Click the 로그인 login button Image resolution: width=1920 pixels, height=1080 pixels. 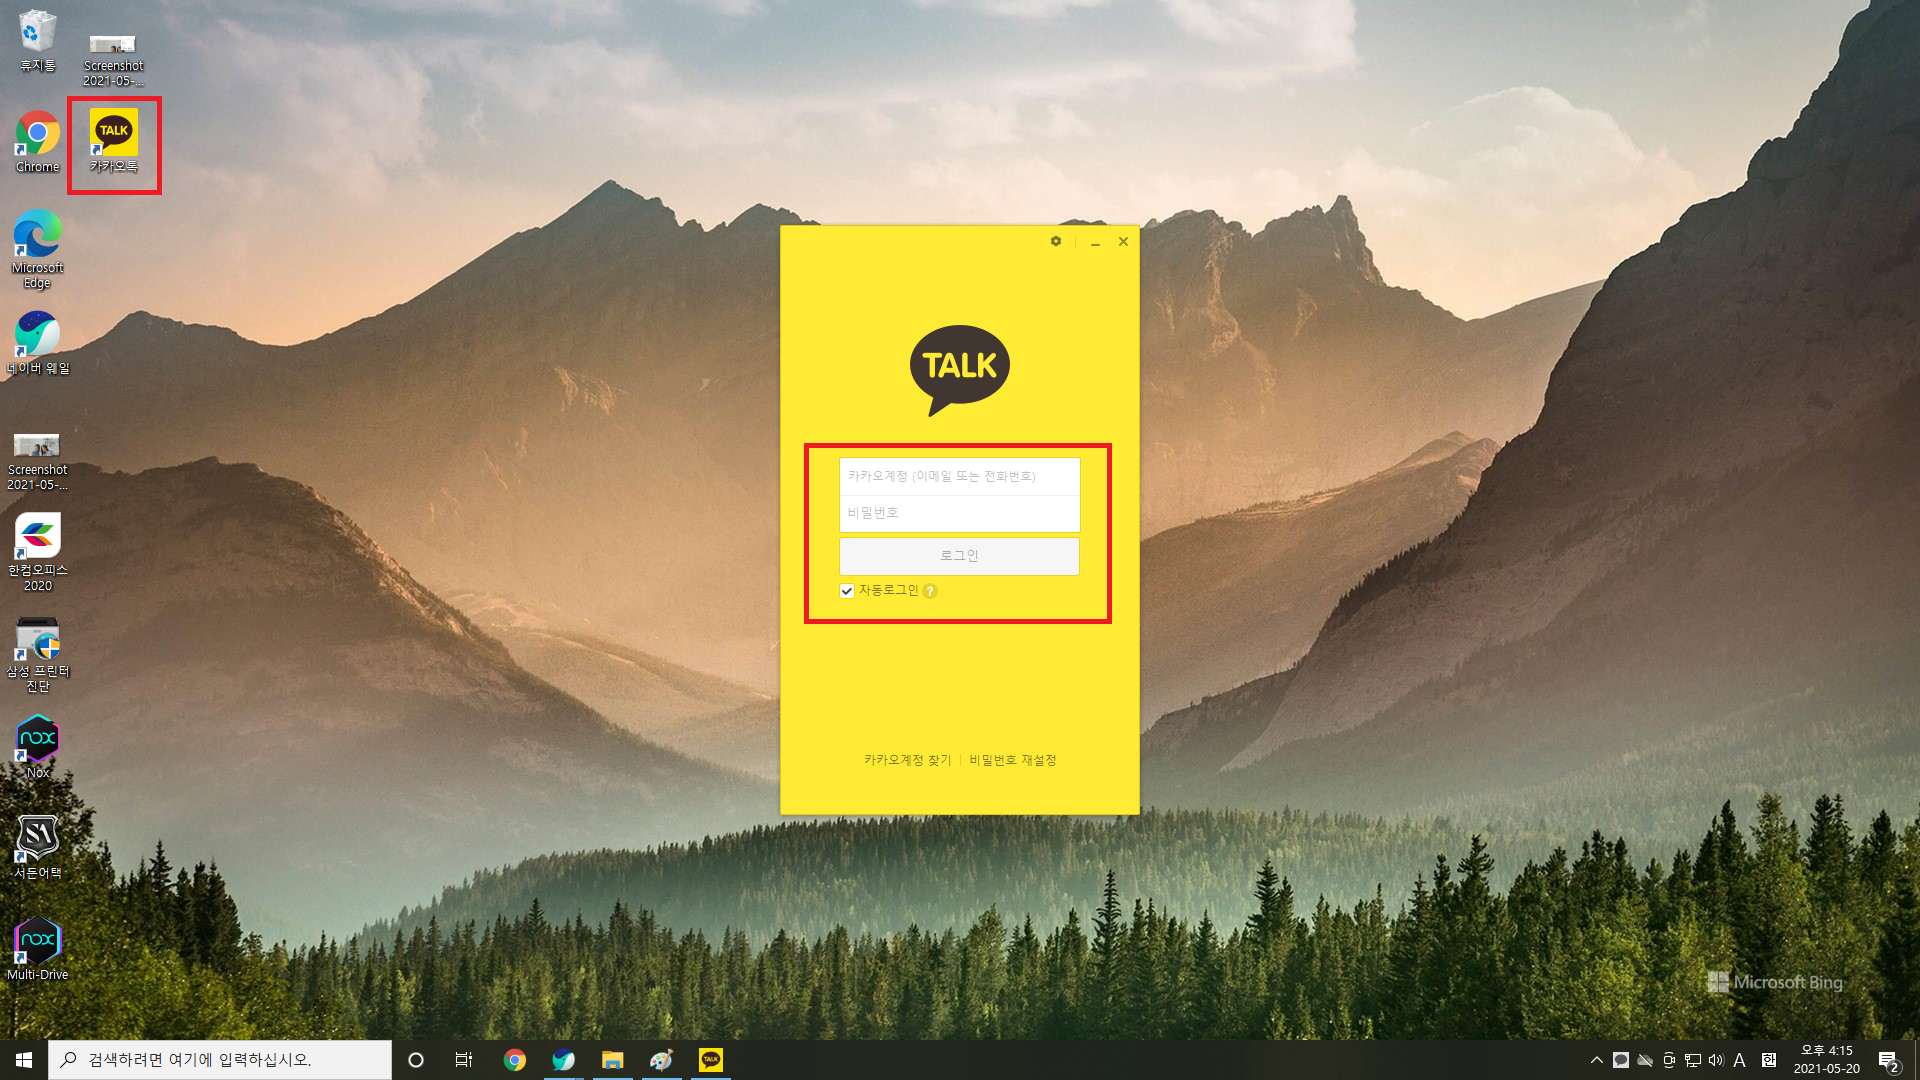(x=959, y=556)
